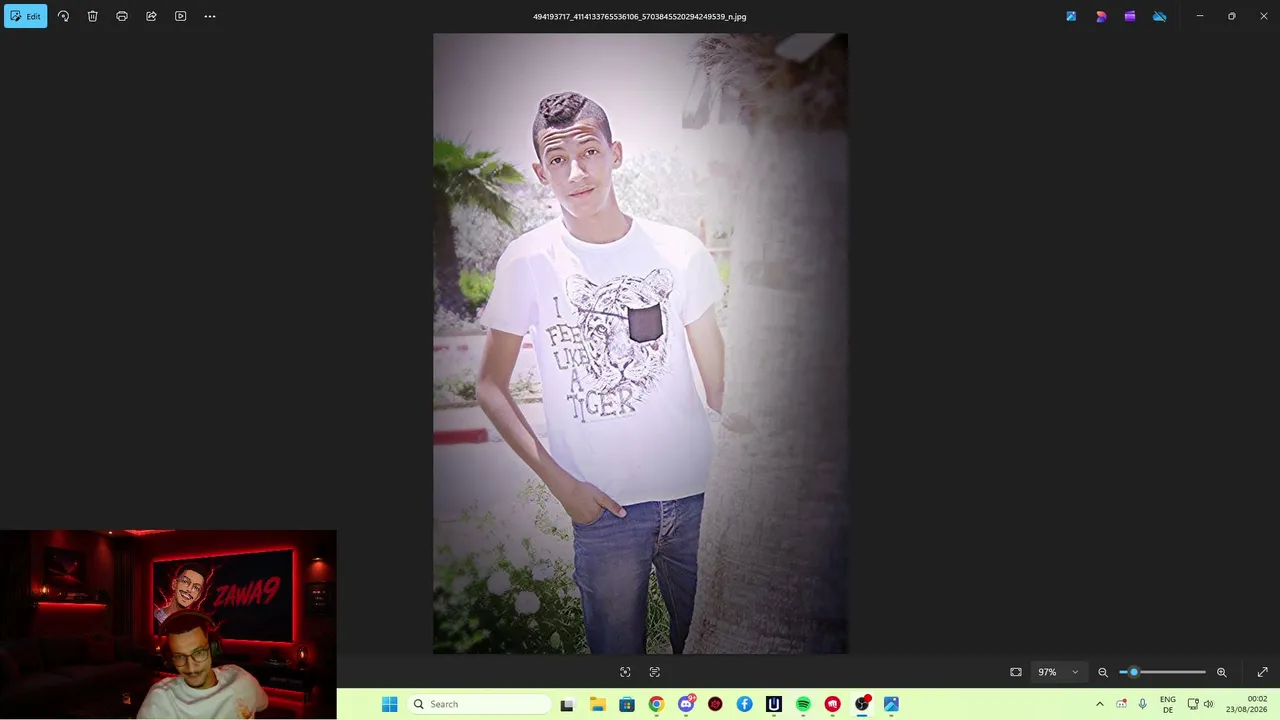Click the scan text icon below photo
This screenshot has height=720, width=1280.
click(x=655, y=672)
